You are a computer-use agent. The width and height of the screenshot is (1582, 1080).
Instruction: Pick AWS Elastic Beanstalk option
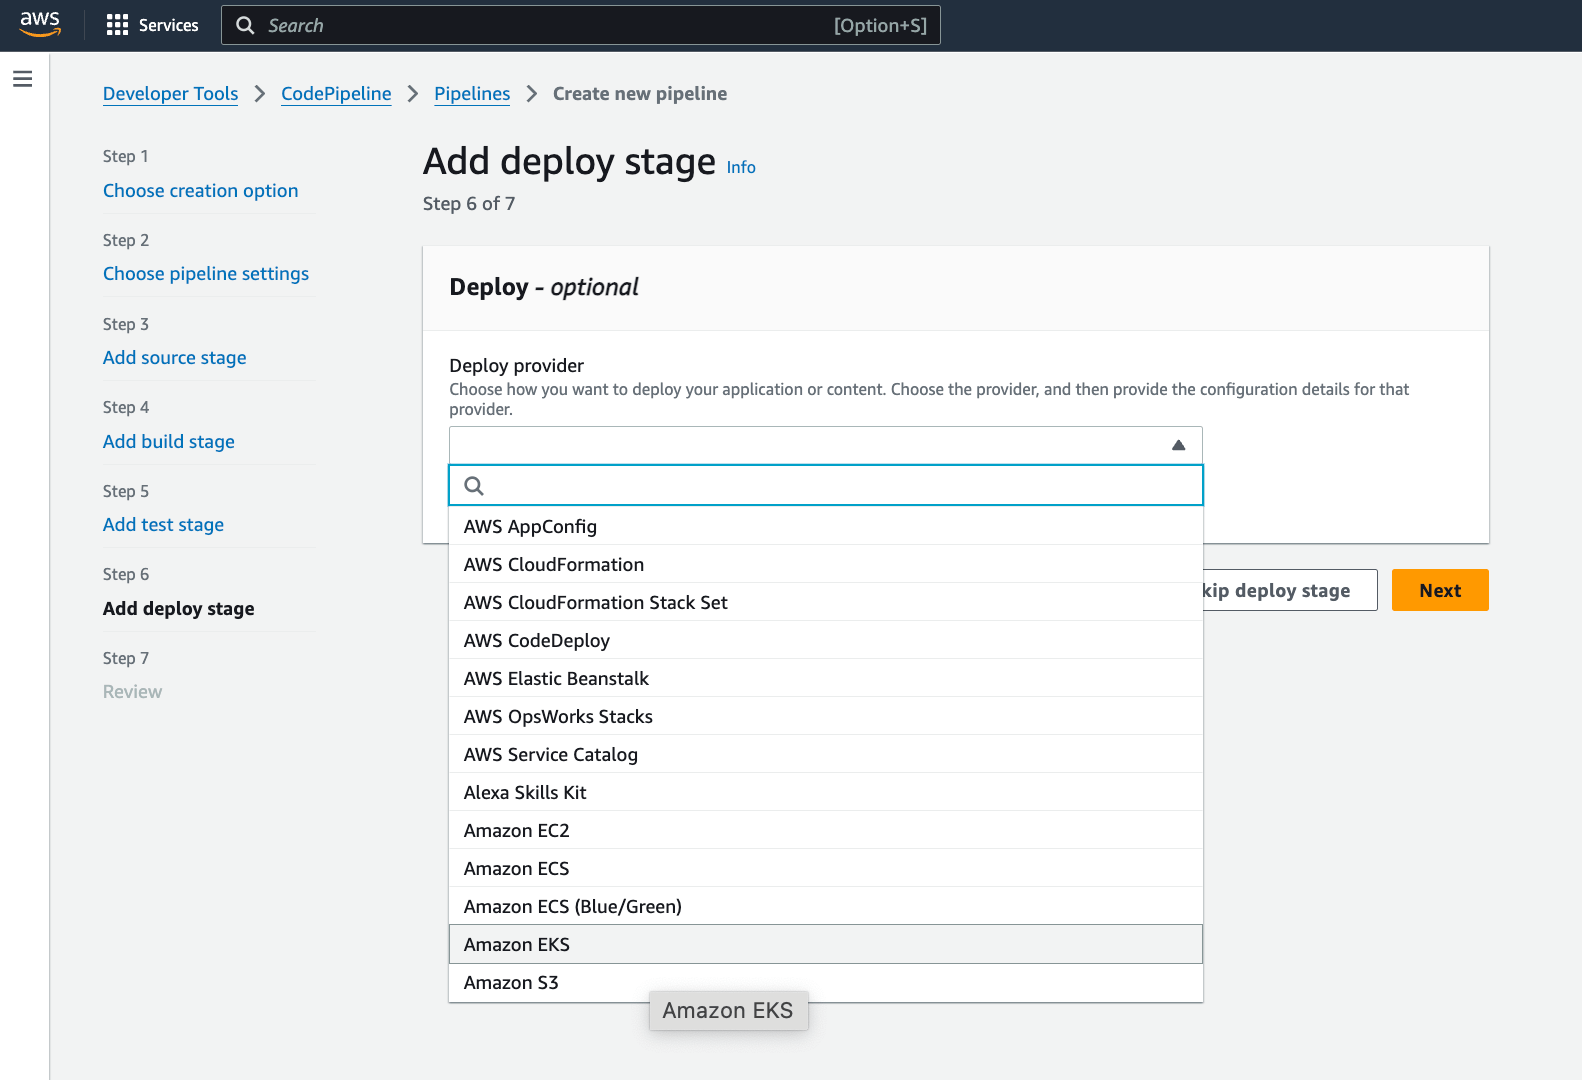(x=826, y=678)
